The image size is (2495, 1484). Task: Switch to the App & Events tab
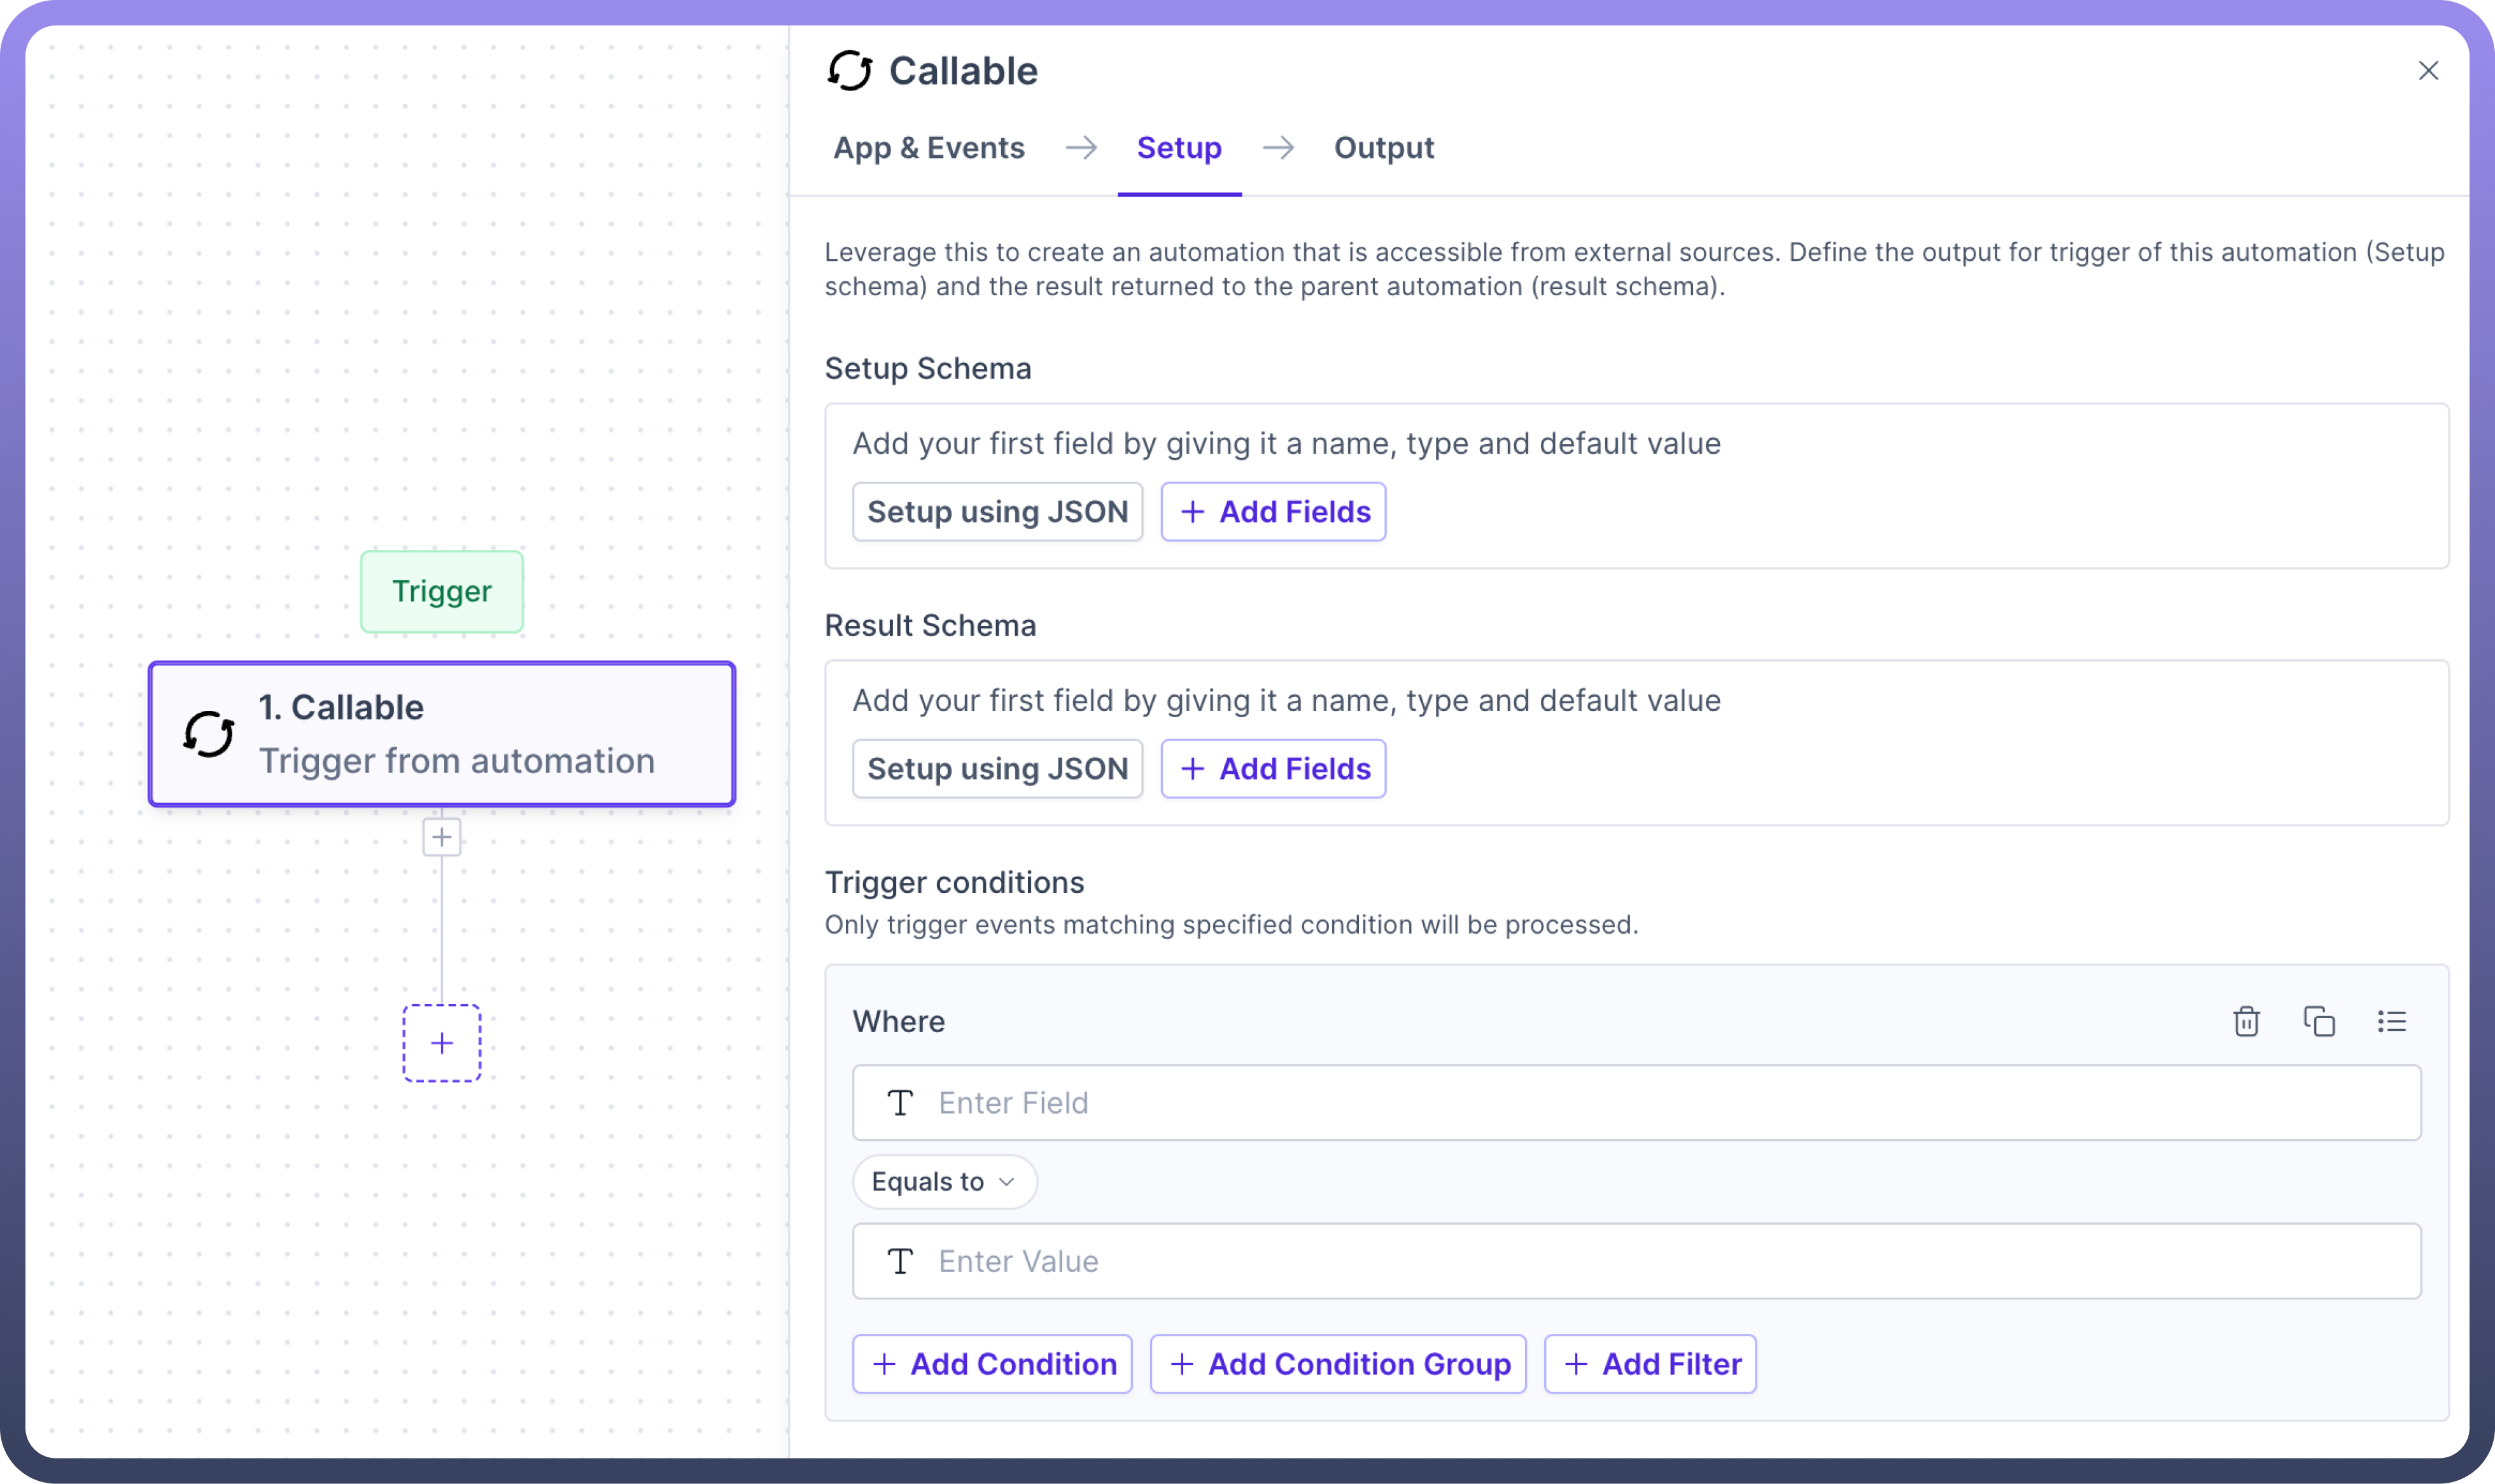pos(929,148)
